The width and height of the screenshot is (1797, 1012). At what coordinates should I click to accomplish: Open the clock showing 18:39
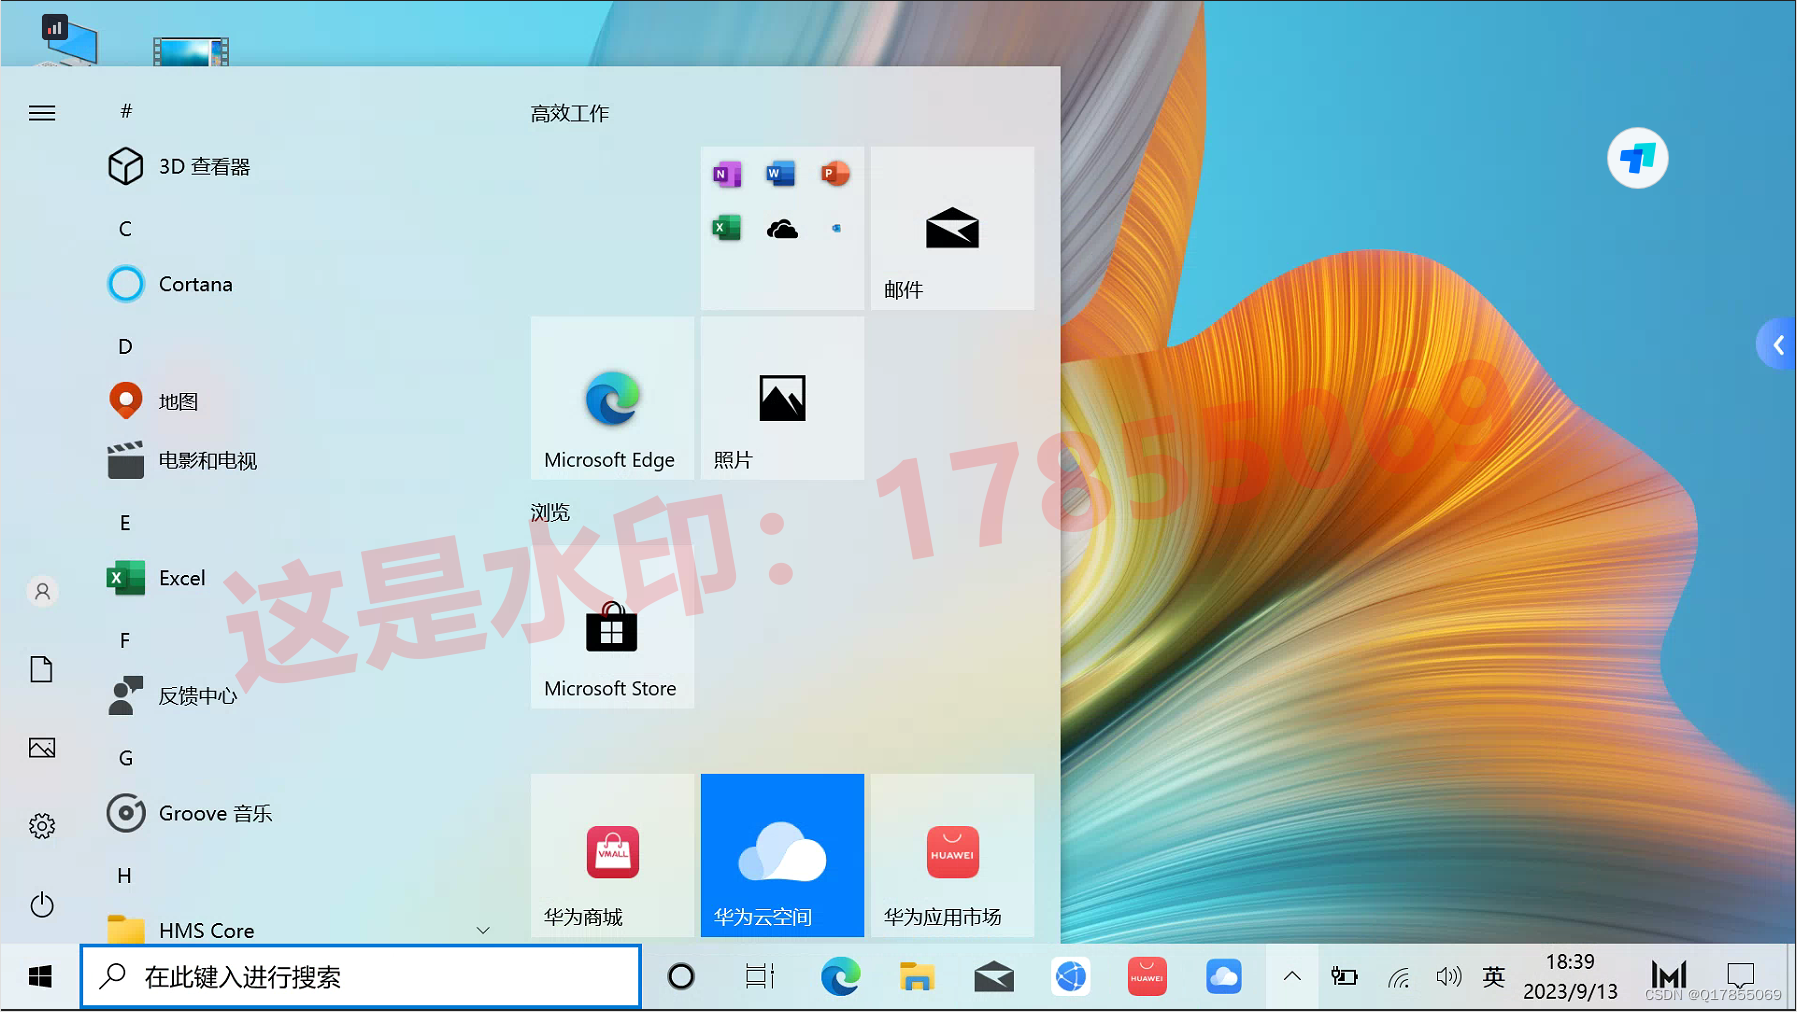click(1570, 977)
